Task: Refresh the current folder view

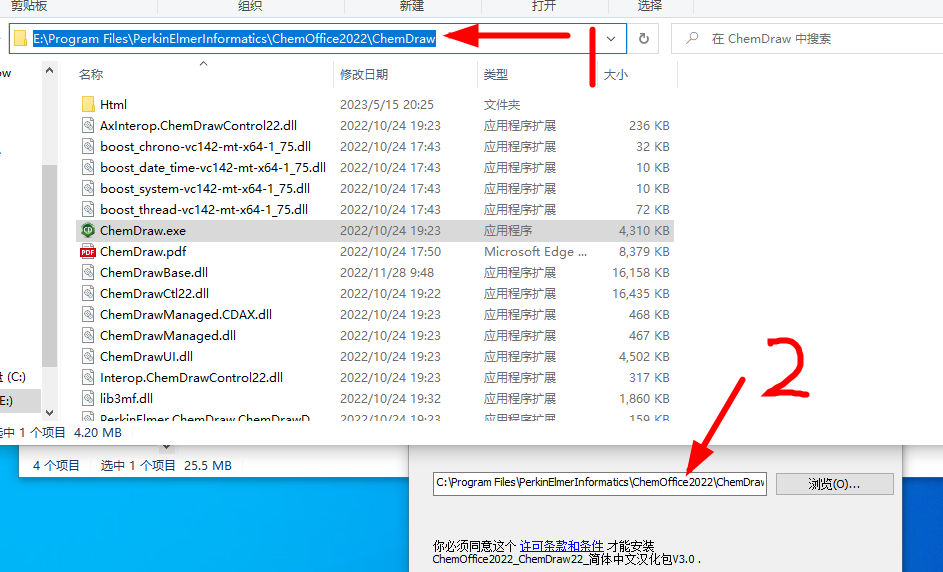Action: click(x=644, y=38)
